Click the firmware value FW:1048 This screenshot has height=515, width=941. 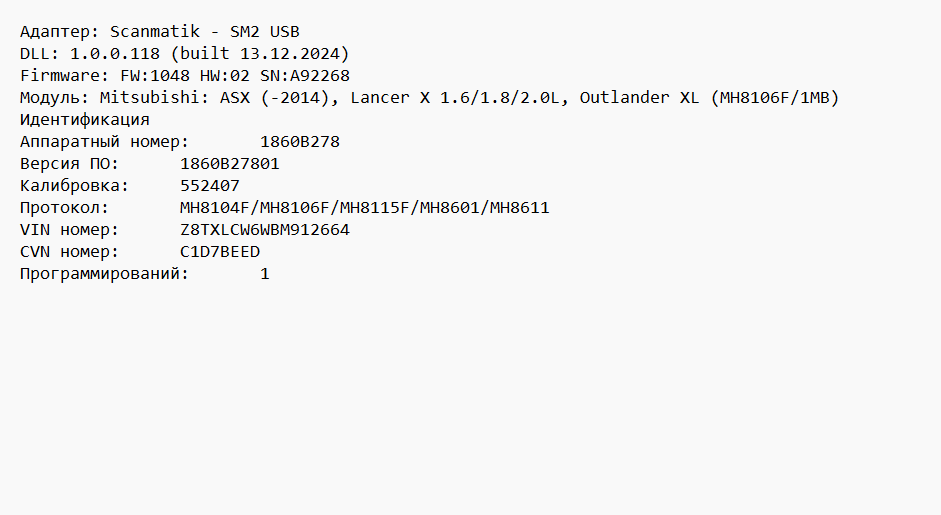click(x=155, y=76)
